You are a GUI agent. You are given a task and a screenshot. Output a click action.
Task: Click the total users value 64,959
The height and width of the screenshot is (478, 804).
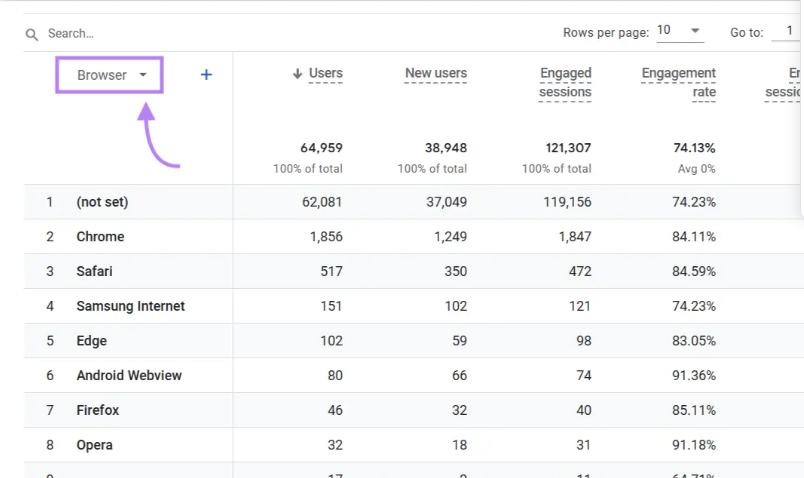[321, 148]
